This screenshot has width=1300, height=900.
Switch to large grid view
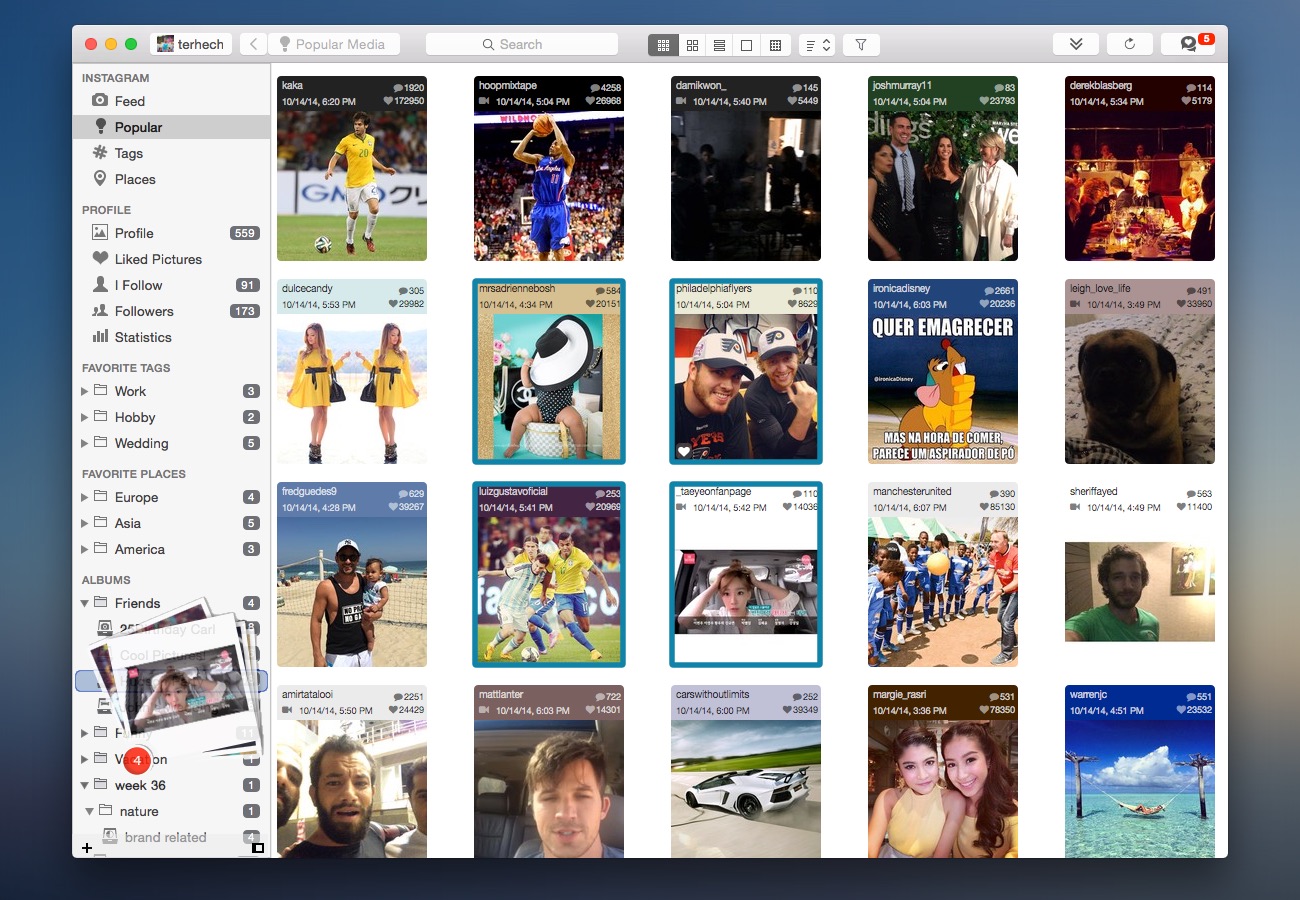tap(691, 45)
